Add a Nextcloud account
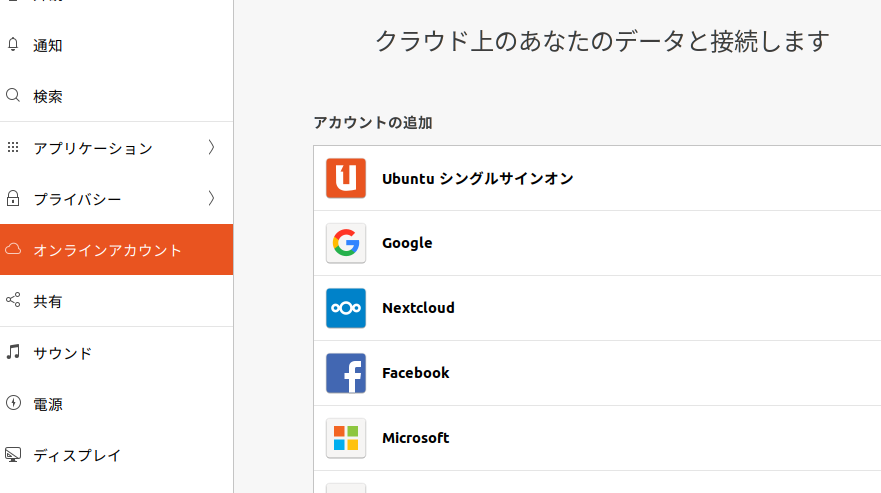This screenshot has height=493, width=881. tap(597, 308)
